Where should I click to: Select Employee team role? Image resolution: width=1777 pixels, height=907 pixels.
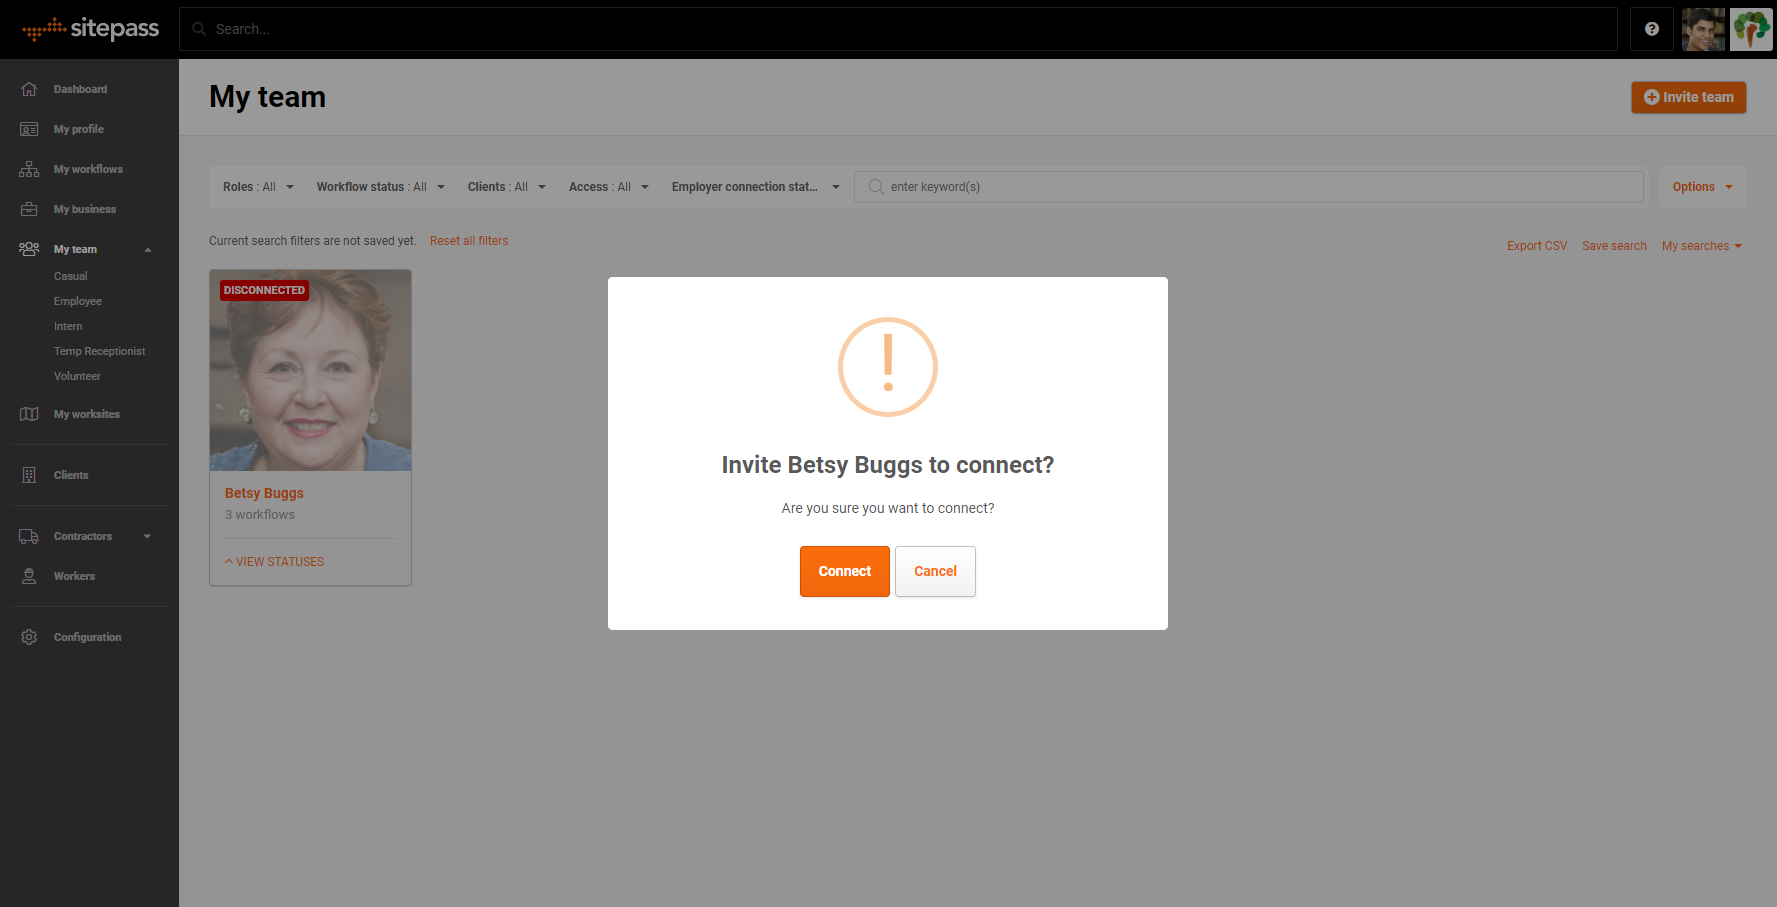tap(78, 301)
